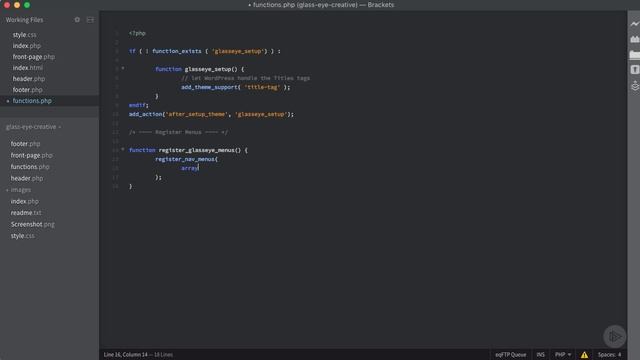Viewport: 640px width, 360px height.
Task: Collapse register_glasseye_menus function fold arrow
Action: pyautogui.click(x=122, y=149)
